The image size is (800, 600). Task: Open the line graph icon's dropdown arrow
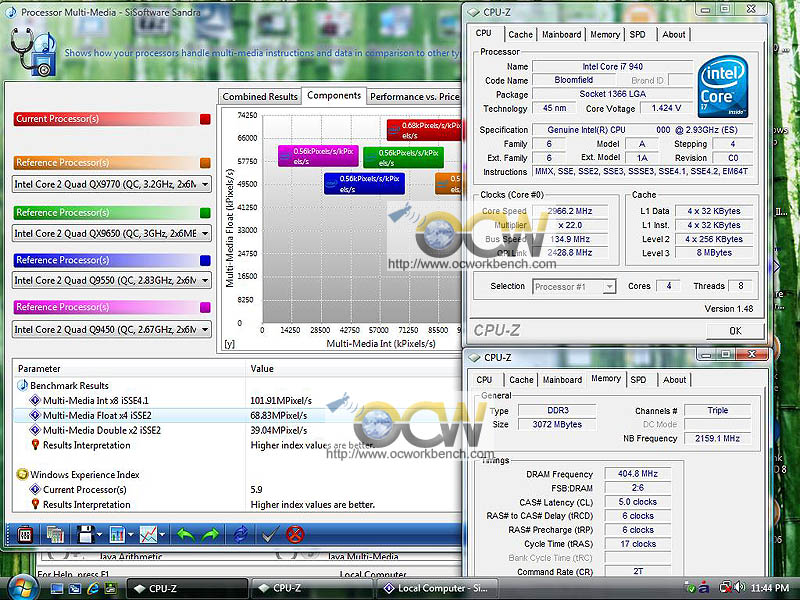pyautogui.click(x=163, y=535)
